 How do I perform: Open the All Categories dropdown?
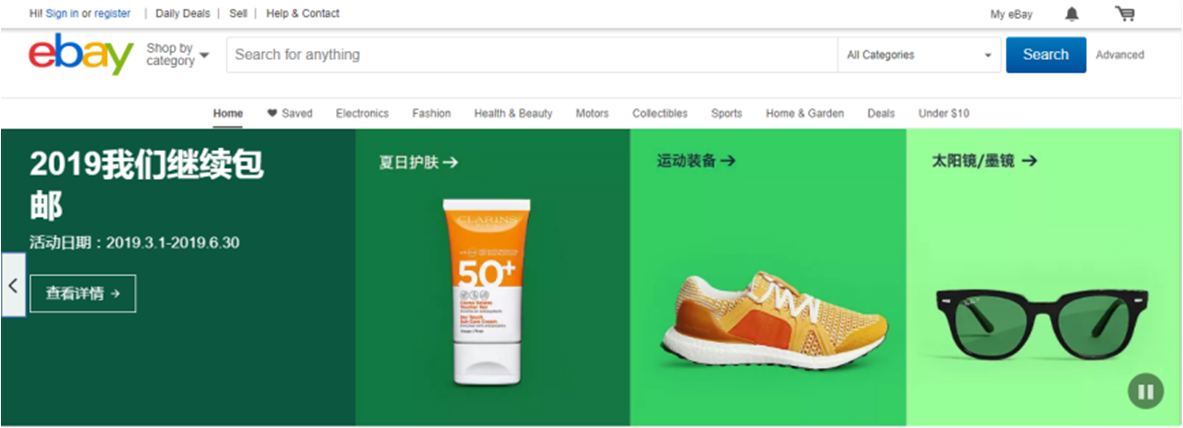(x=918, y=55)
